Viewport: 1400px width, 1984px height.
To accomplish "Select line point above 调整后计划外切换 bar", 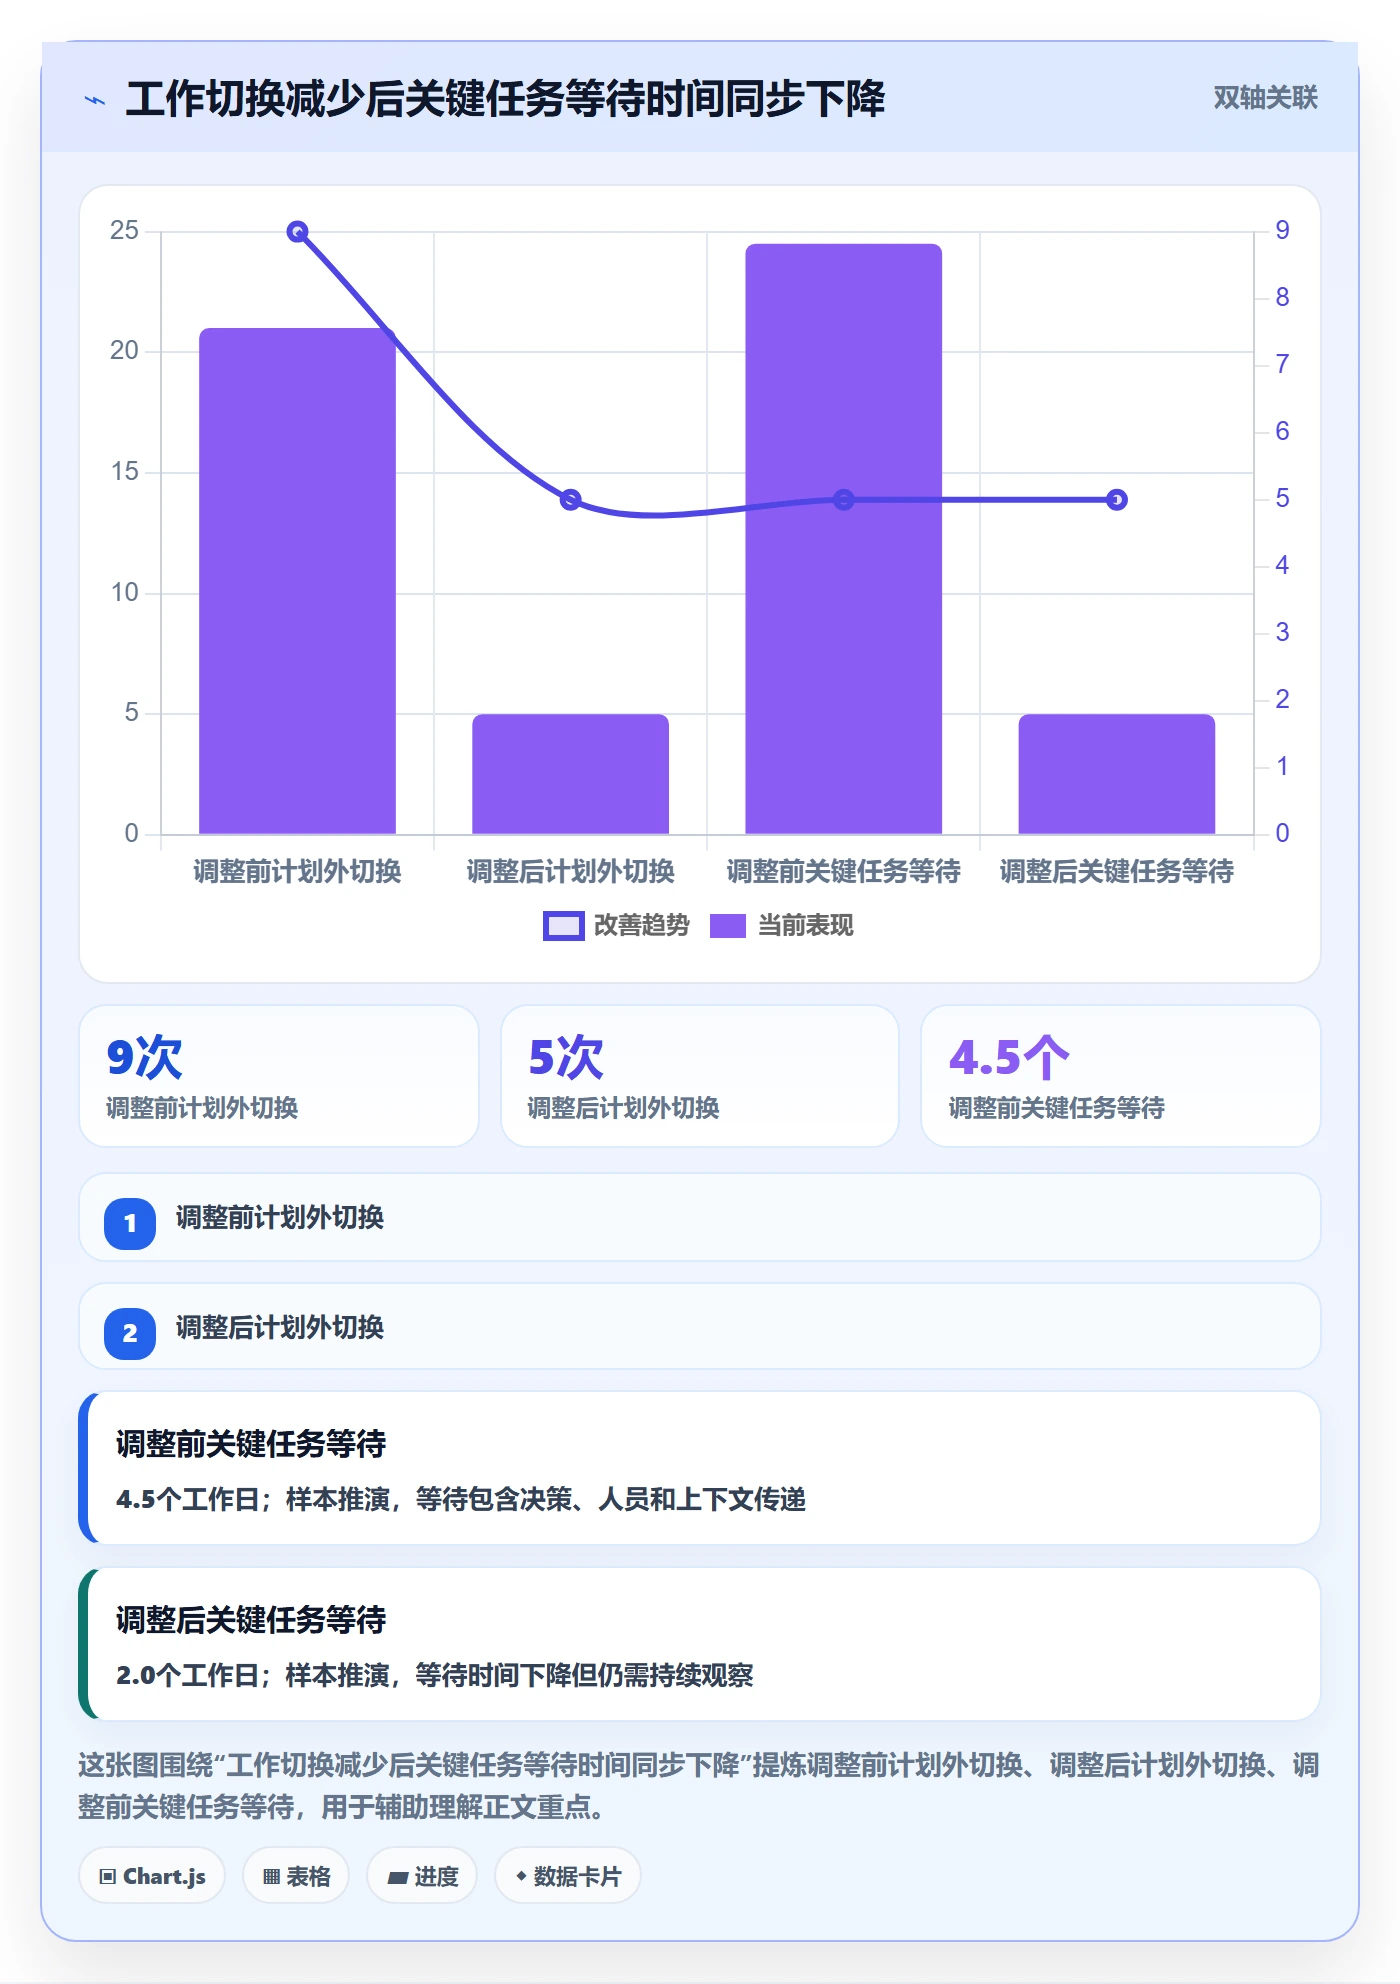I will 570,500.
